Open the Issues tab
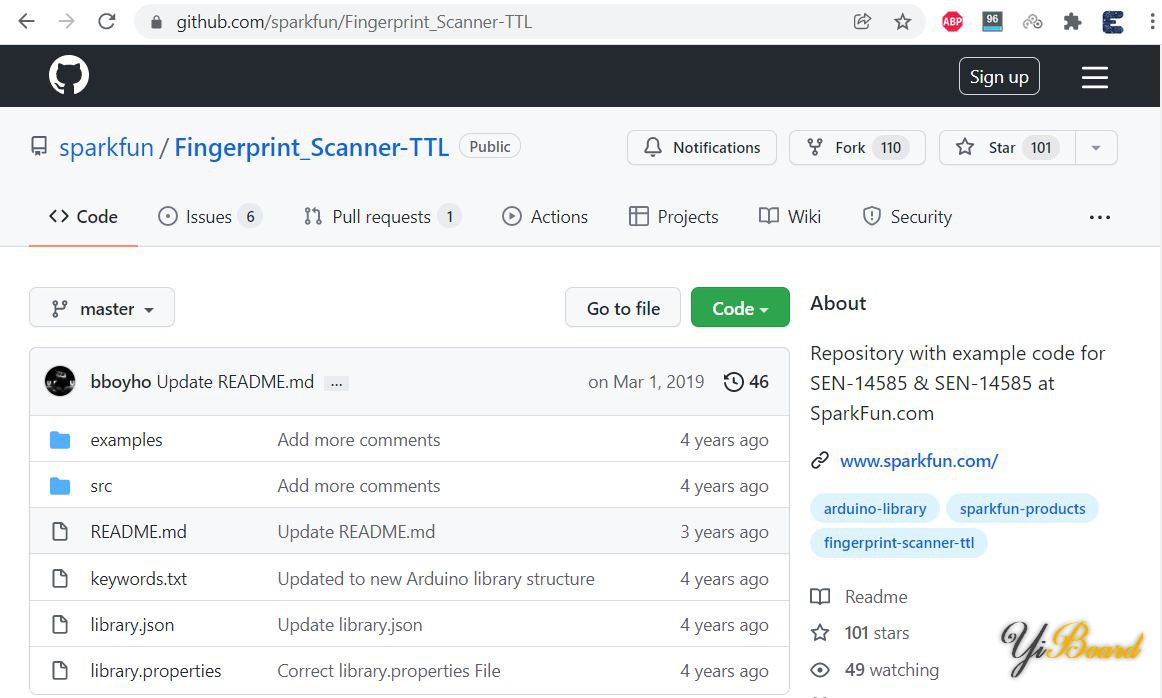Viewport: 1162px width, 698px height. pos(210,216)
